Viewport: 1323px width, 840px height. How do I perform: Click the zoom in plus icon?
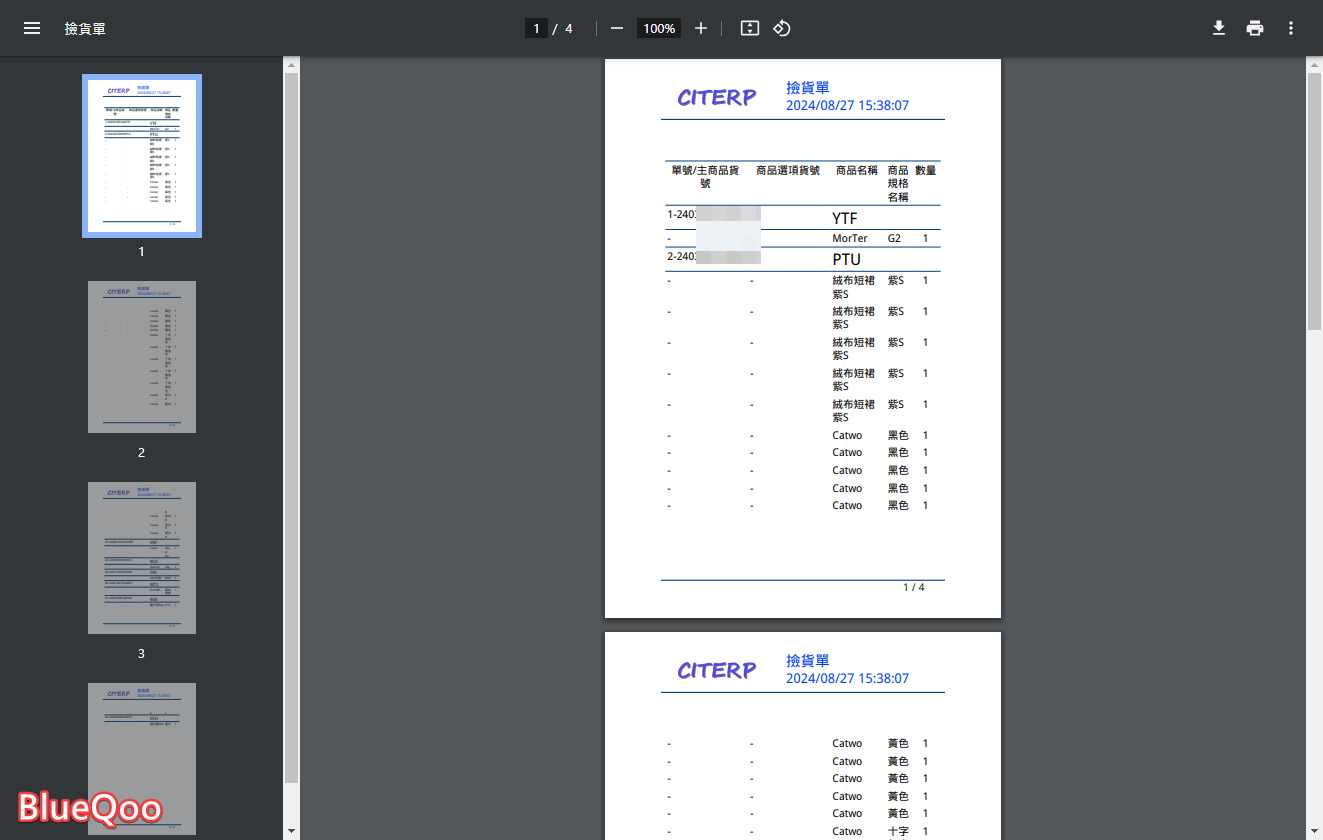click(x=701, y=28)
